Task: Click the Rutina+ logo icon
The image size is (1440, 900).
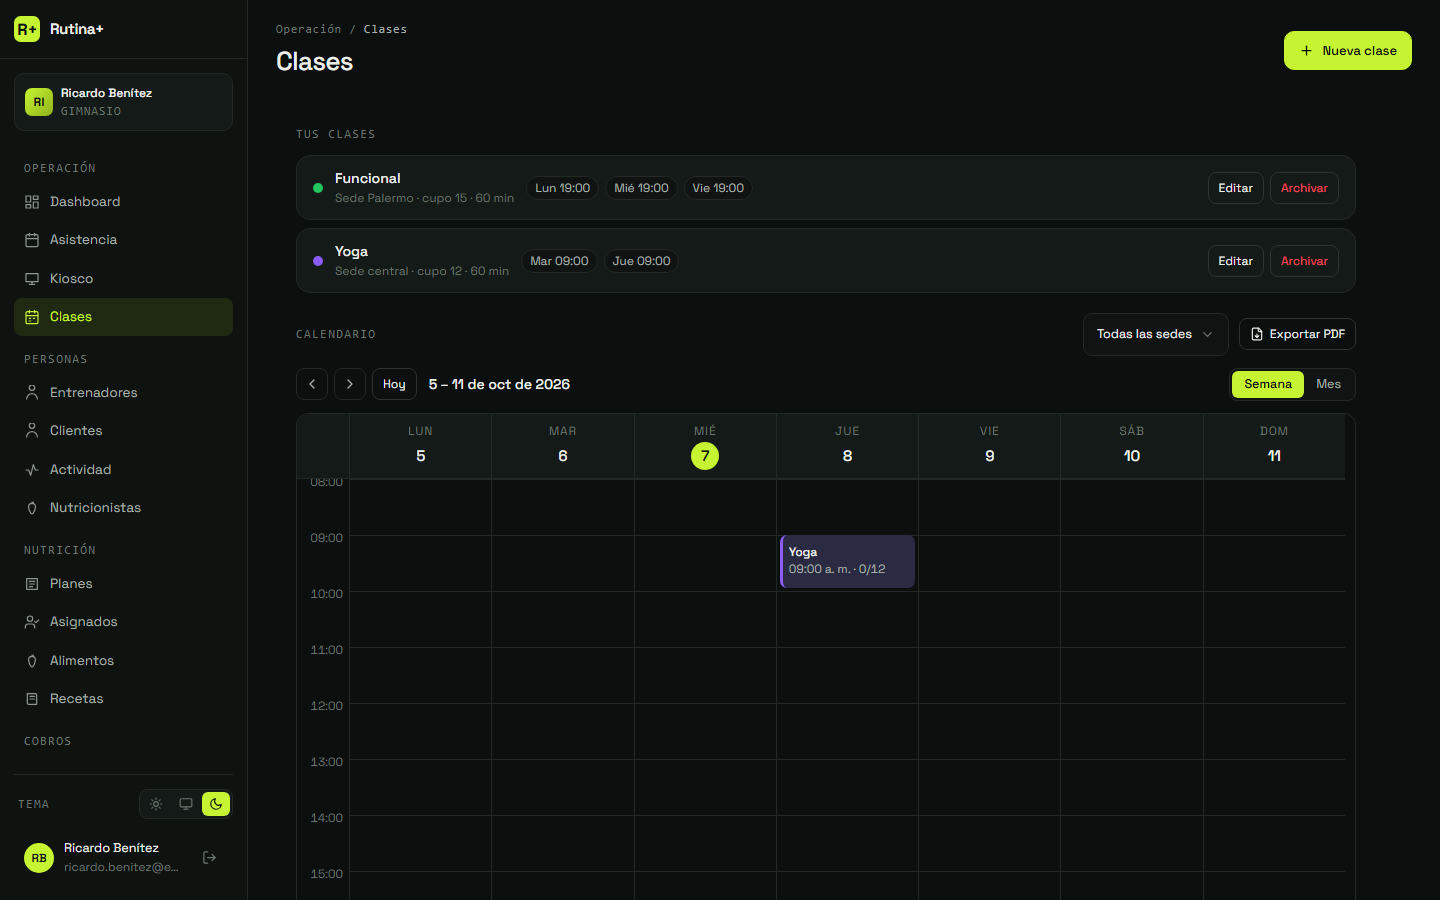Action: pyautogui.click(x=27, y=29)
